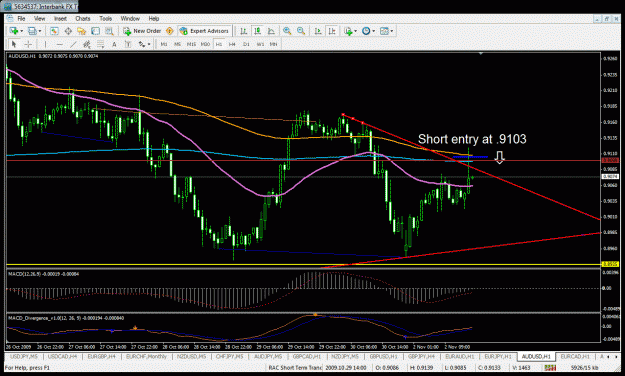Click the Profiles icon

point(32,31)
